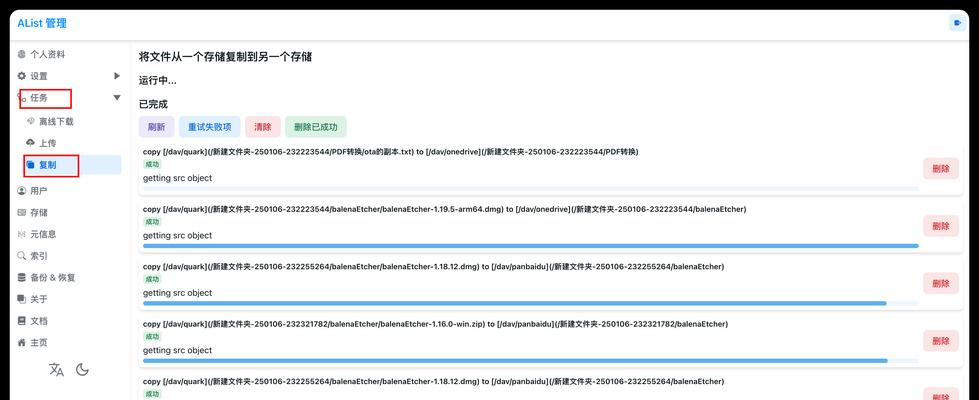Click 'getting src object' under ota的副本.txt task
The width and height of the screenshot is (979, 400).
[x=177, y=178]
